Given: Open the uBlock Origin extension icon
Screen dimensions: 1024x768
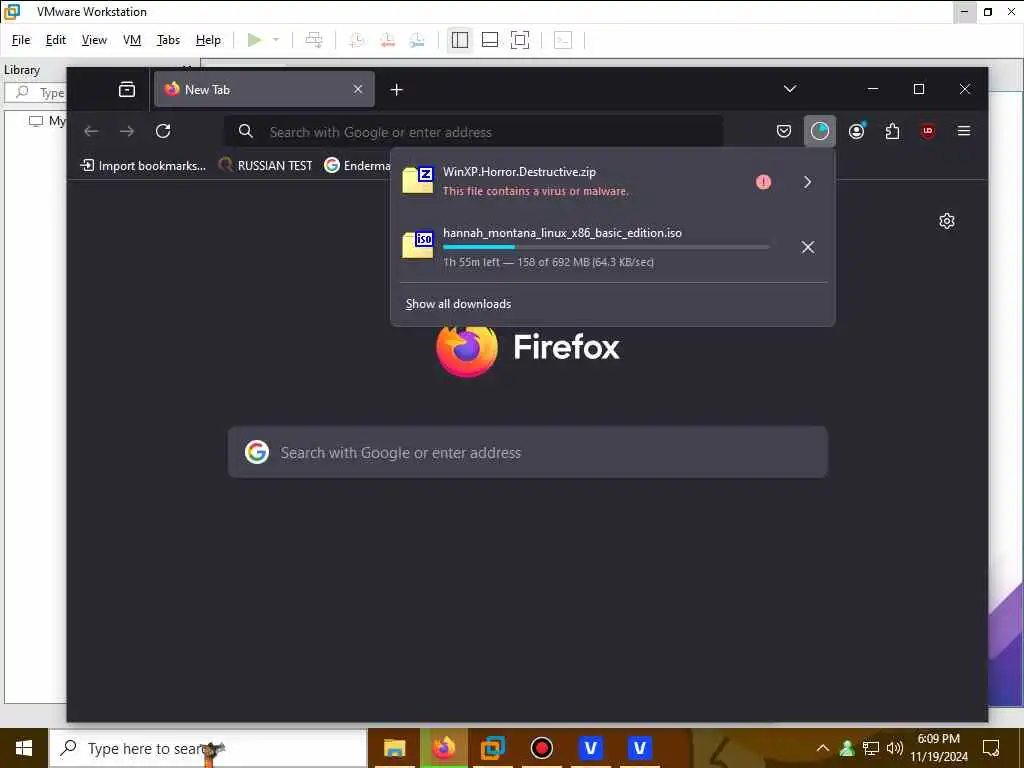Looking at the screenshot, I should [x=927, y=131].
